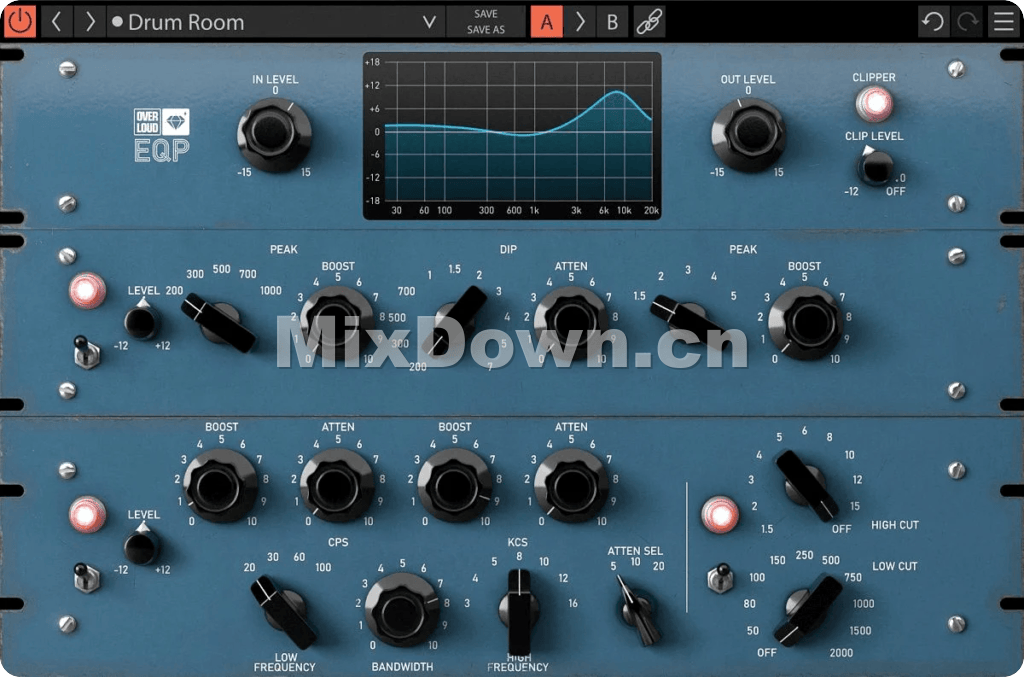1024x677 pixels.
Task: Go to the next preset arrow
Action: point(89,22)
